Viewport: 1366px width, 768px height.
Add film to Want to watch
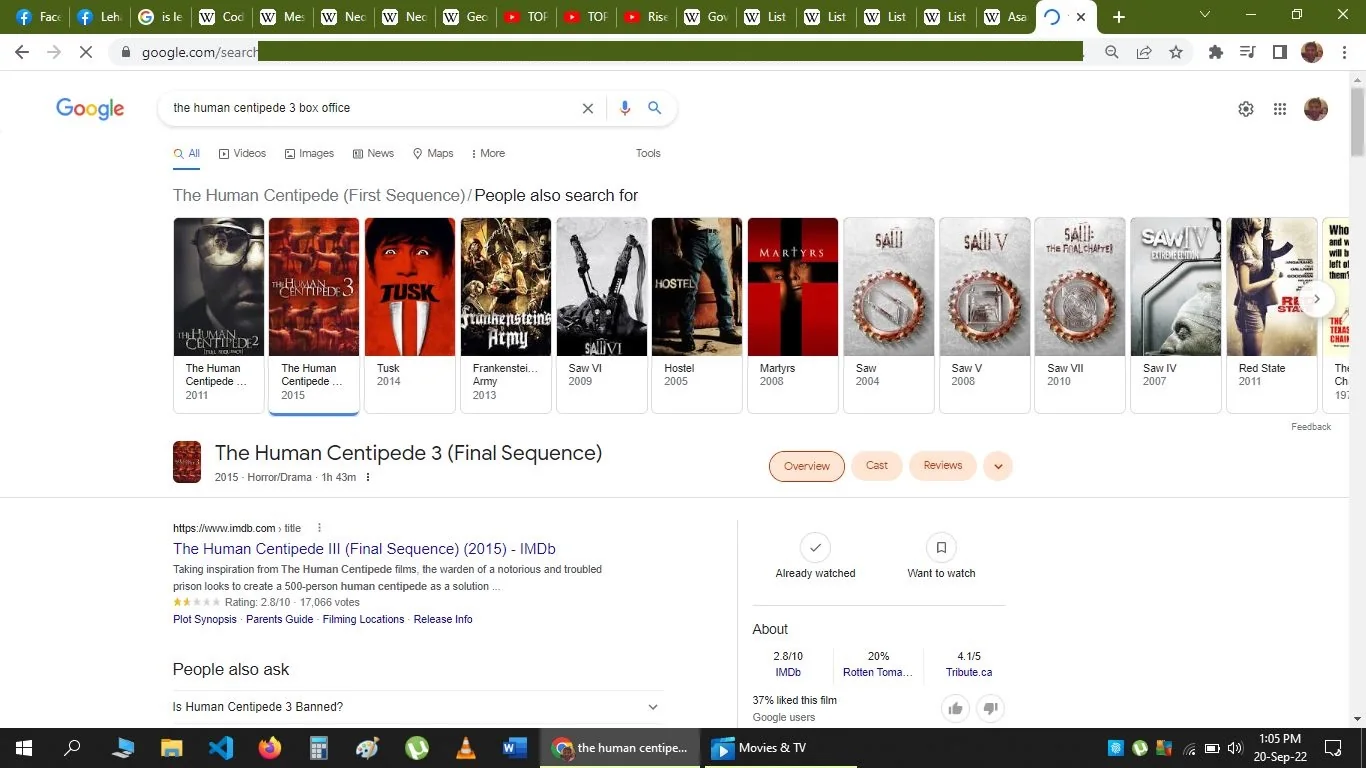(x=941, y=556)
